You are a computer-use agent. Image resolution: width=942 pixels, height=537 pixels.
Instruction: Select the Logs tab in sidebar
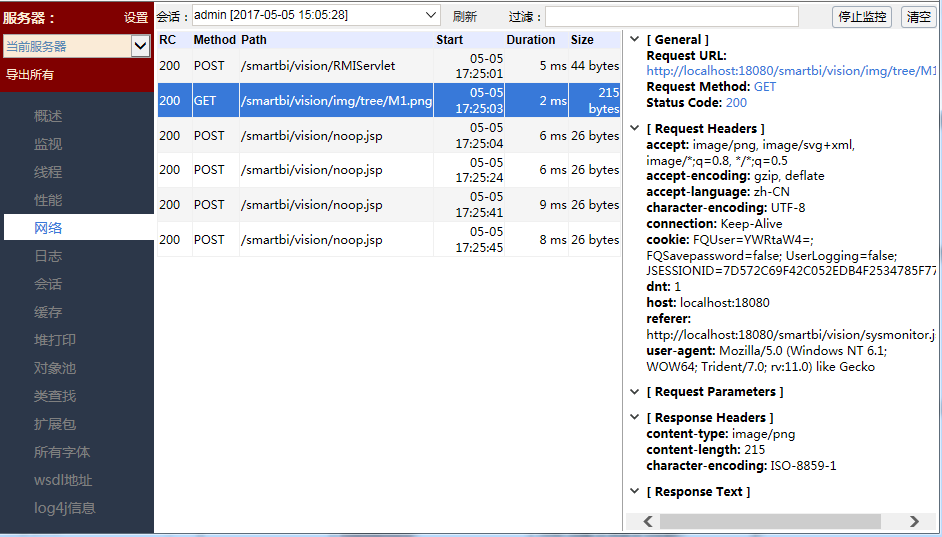coord(48,256)
